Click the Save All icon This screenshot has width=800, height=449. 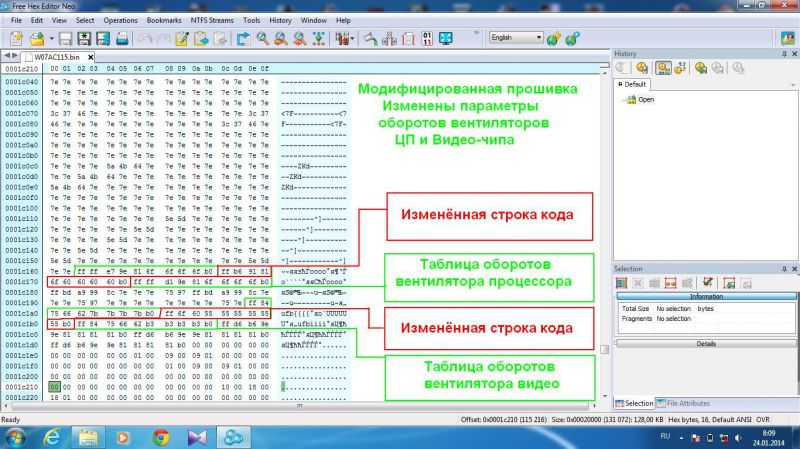point(103,38)
